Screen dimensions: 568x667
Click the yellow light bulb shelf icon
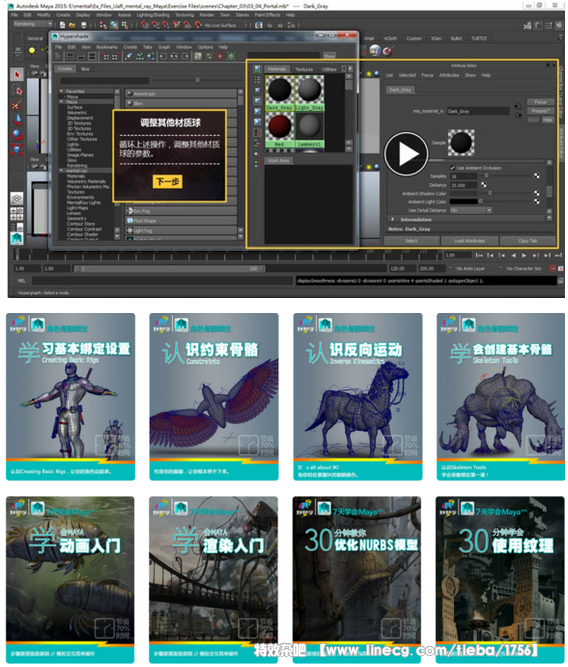tap(32, 50)
